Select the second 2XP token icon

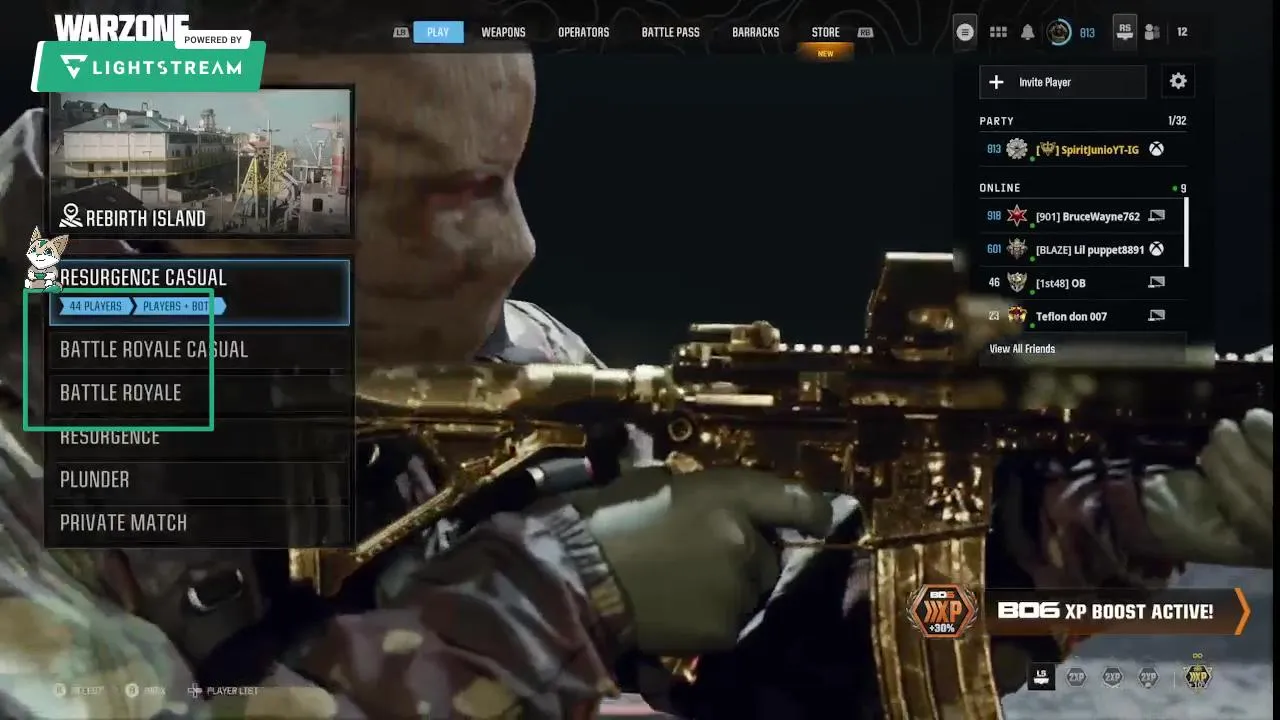(x=1112, y=677)
